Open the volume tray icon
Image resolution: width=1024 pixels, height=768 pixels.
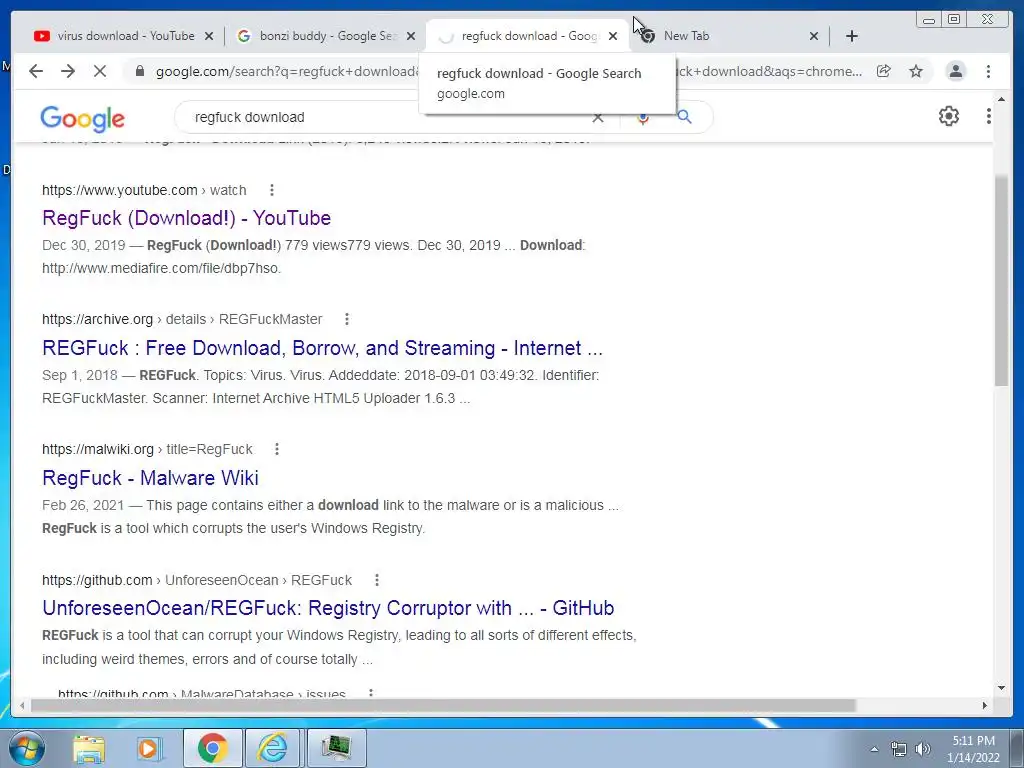[923, 750]
